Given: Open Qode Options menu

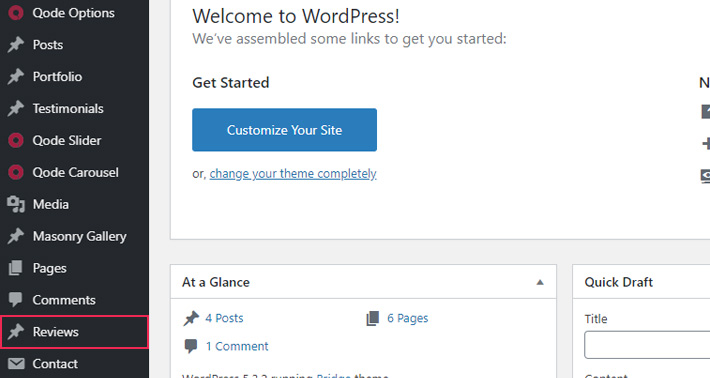Looking at the screenshot, I should pyautogui.click(x=74, y=13).
